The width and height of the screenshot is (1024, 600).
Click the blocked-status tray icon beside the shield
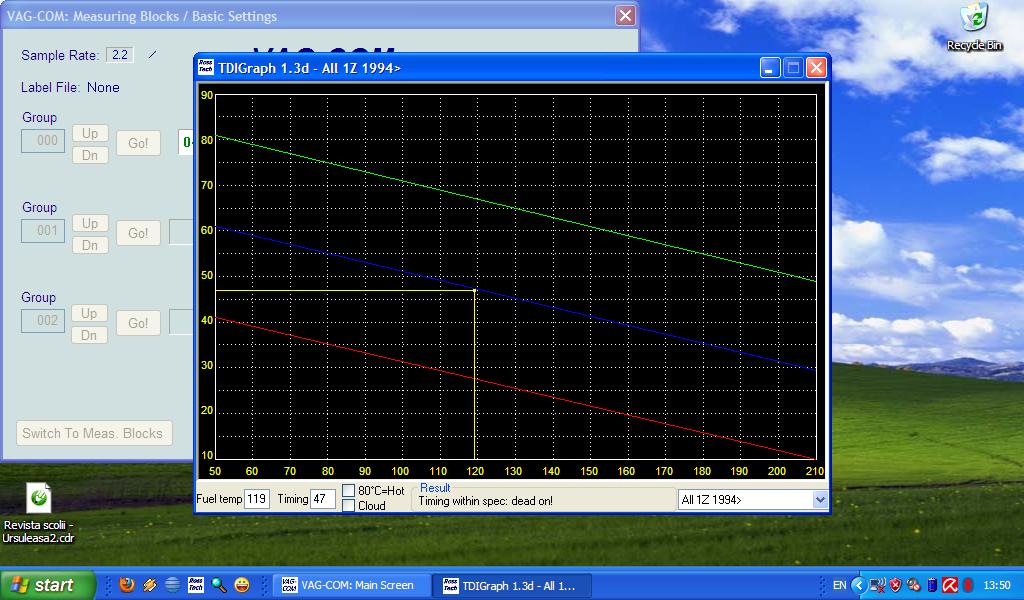tap(914, 585)
